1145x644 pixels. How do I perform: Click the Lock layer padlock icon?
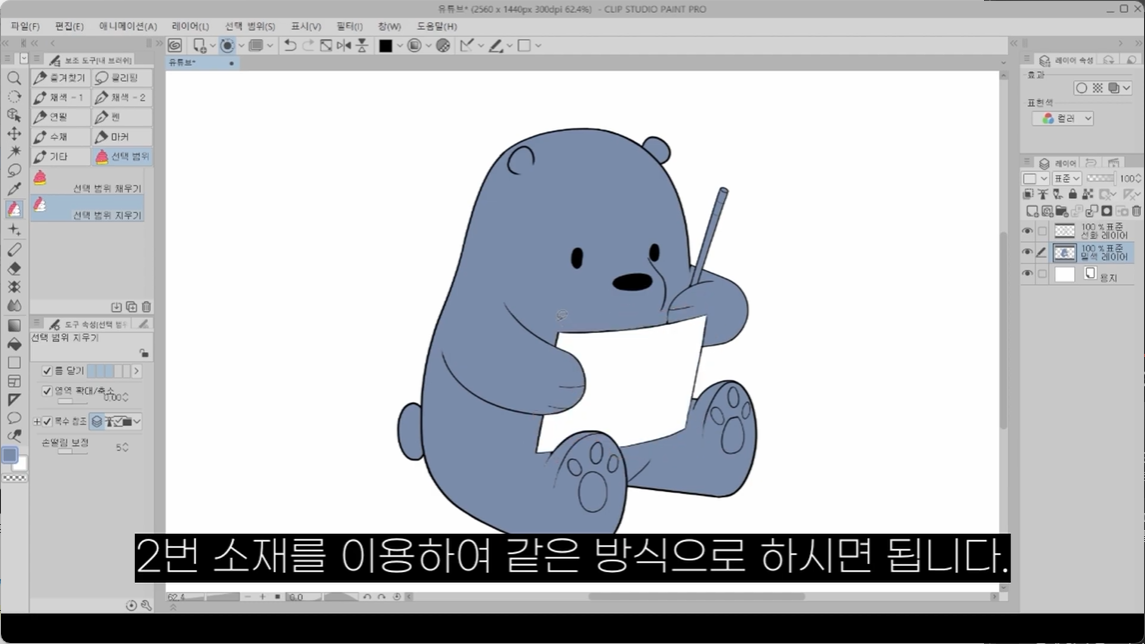click(x=1073, y=193)
